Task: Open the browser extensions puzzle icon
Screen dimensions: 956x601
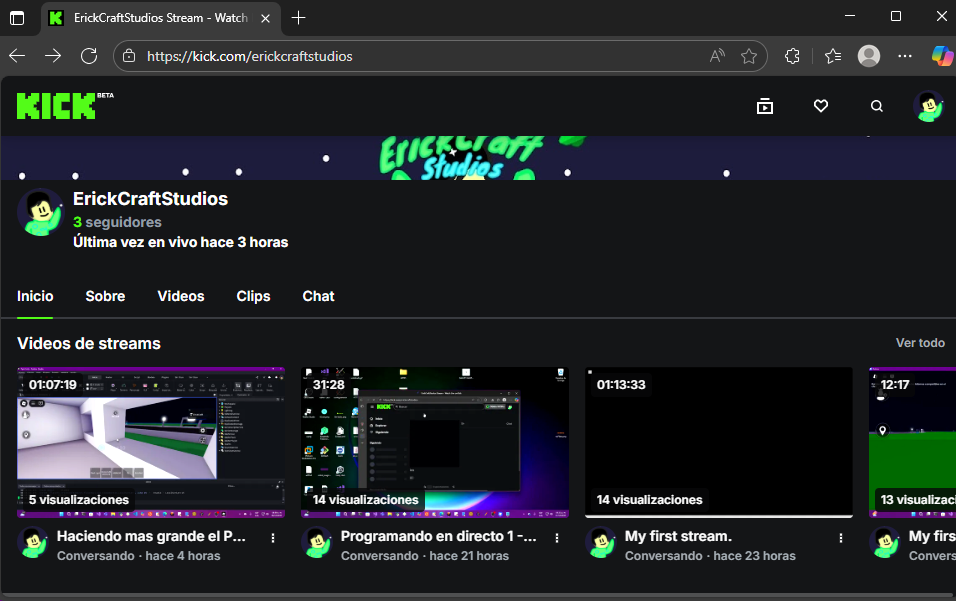Action: point(793,56)
